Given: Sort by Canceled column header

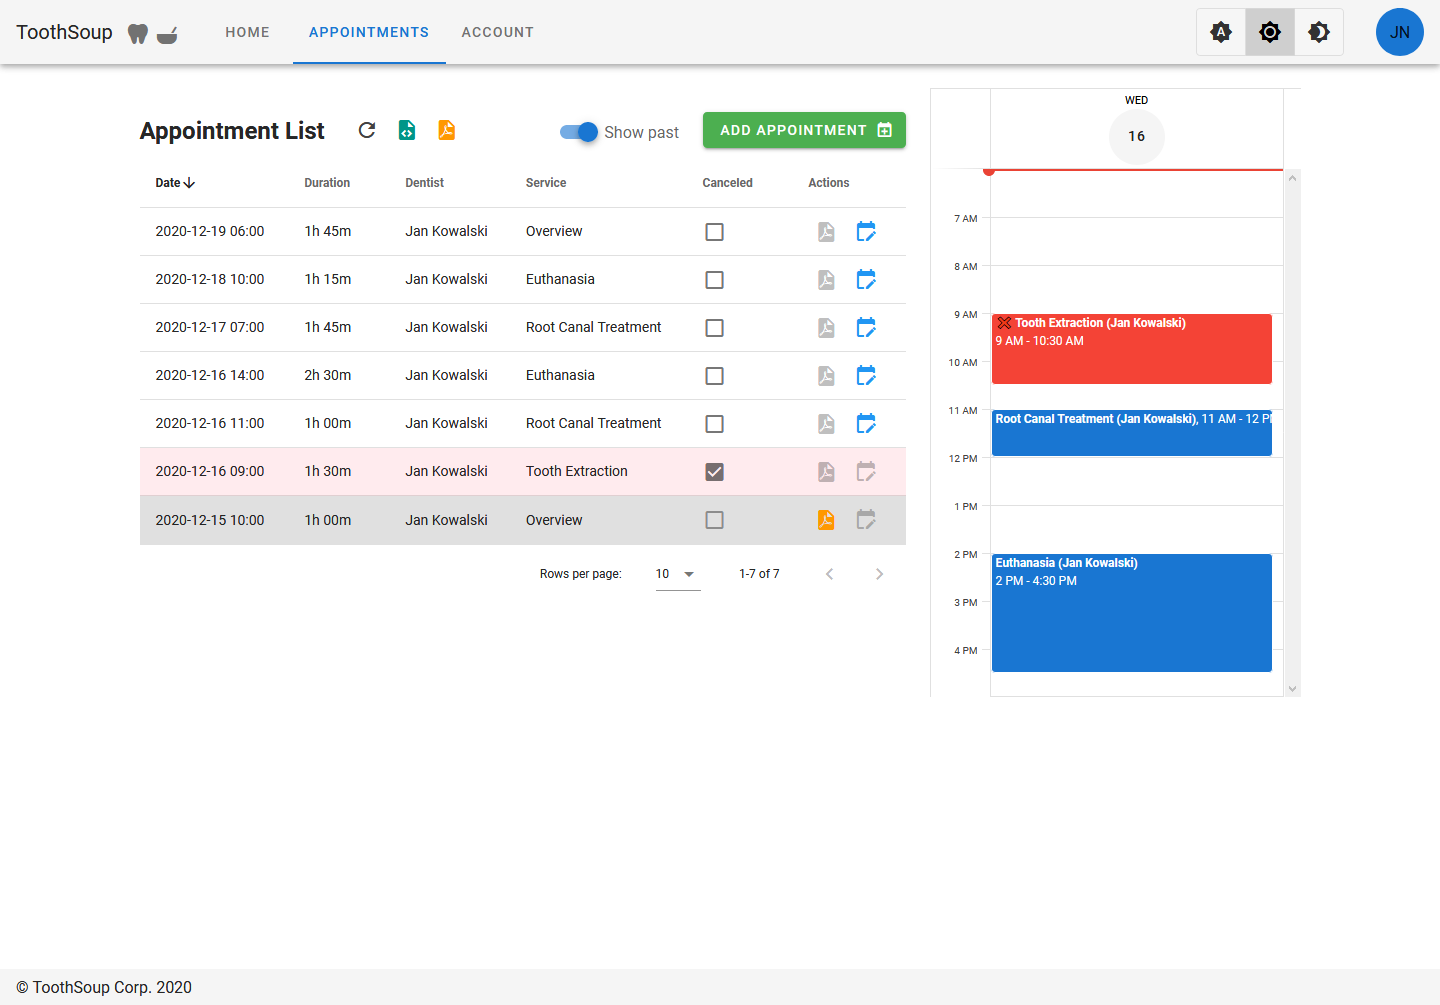Looking at the screenshot, I should pos(727,183).
